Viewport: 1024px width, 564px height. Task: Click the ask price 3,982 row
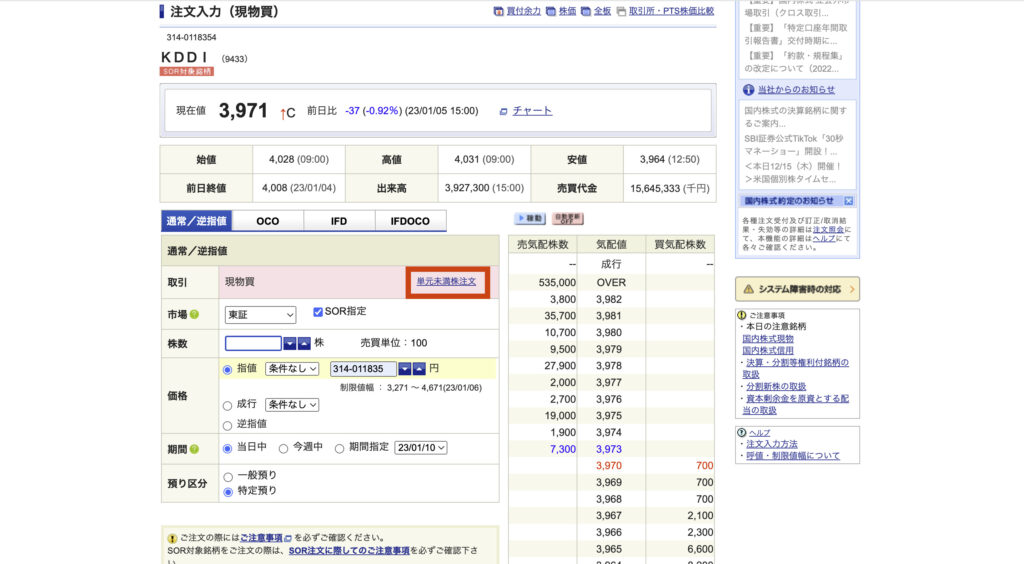[x=611, y=299]
